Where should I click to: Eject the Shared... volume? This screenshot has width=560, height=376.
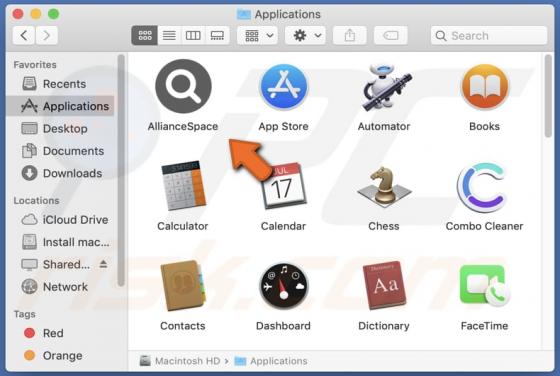pos(104,264)
